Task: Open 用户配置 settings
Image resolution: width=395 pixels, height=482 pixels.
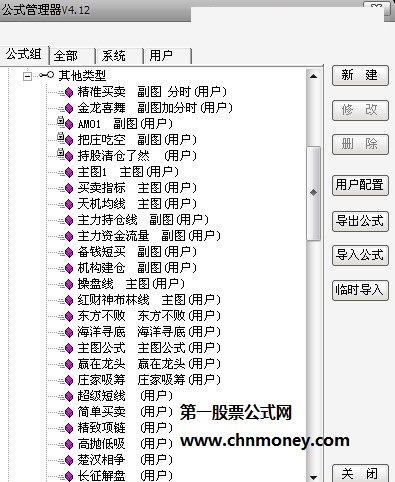Action: pos(360,185)
